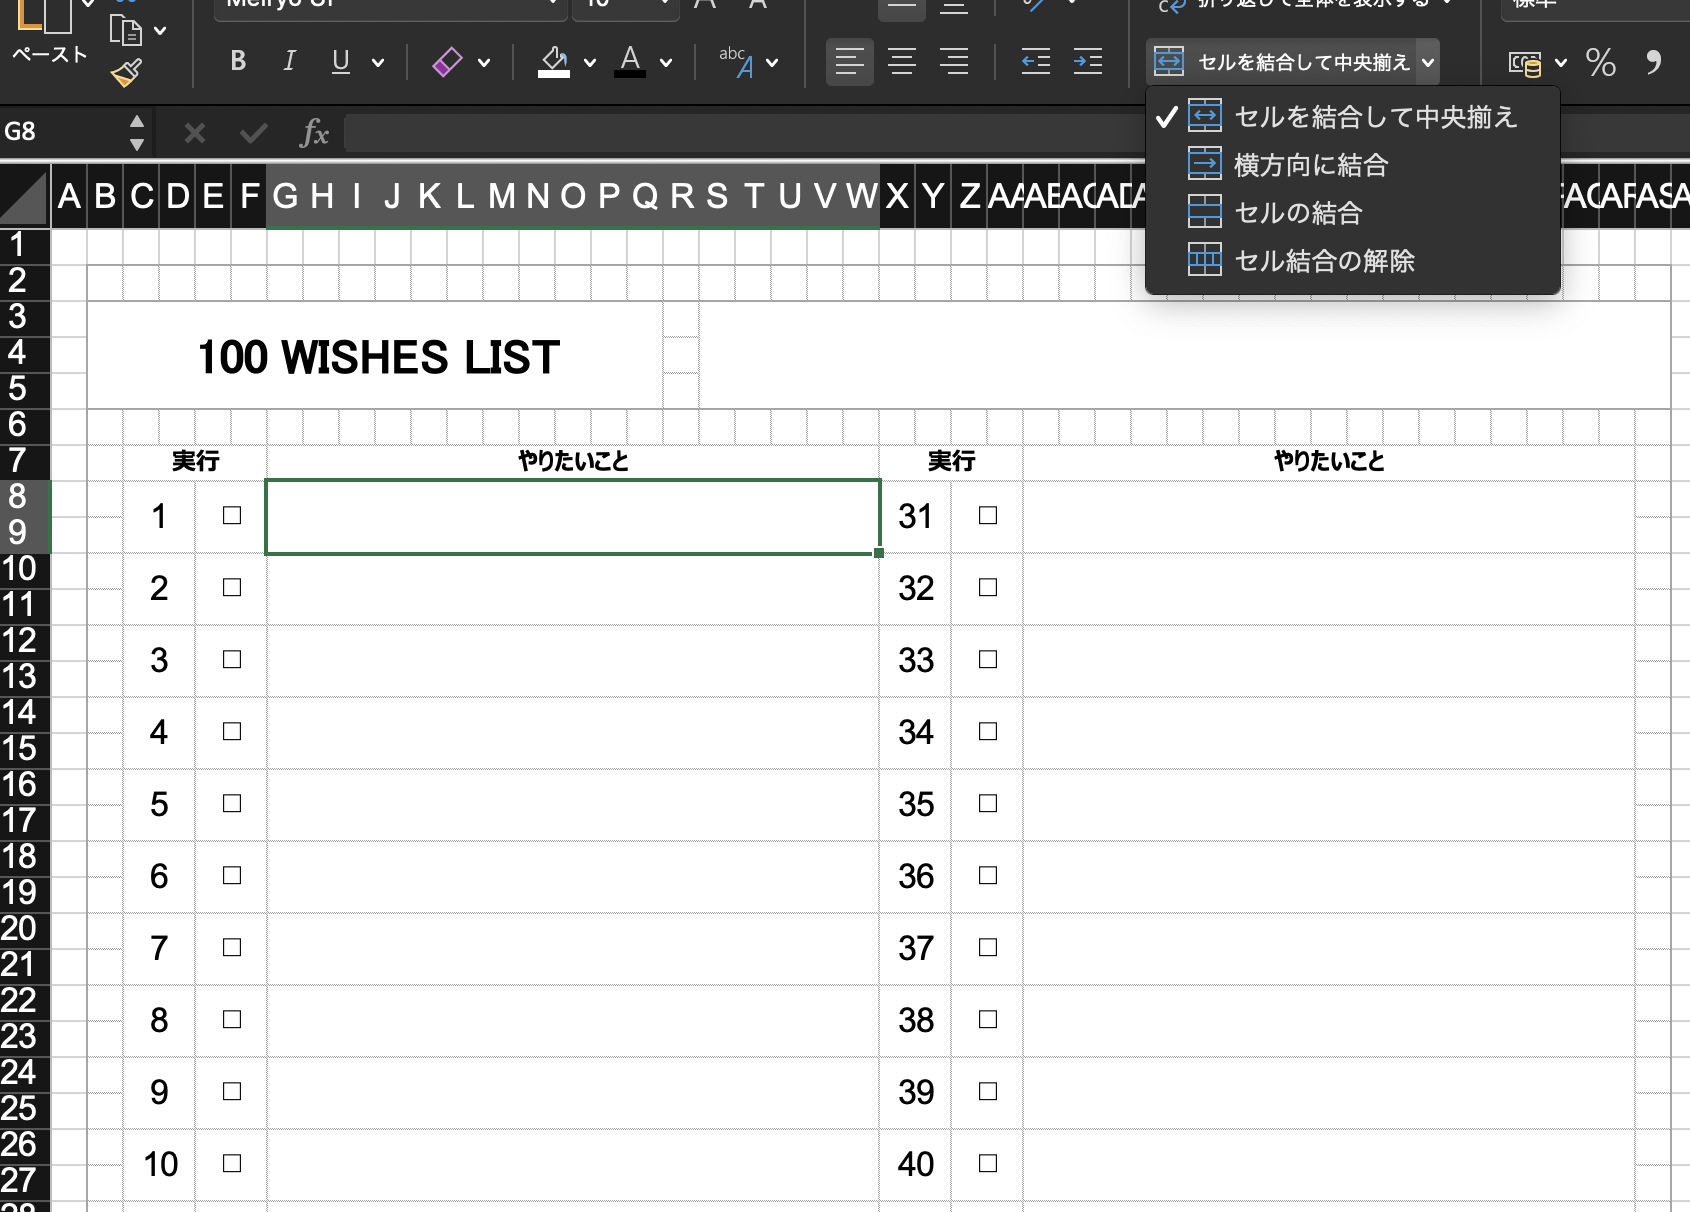Expand the underline style dropdown arrow
This screenshot has height=1212, width=1690.
coord(378,63)
